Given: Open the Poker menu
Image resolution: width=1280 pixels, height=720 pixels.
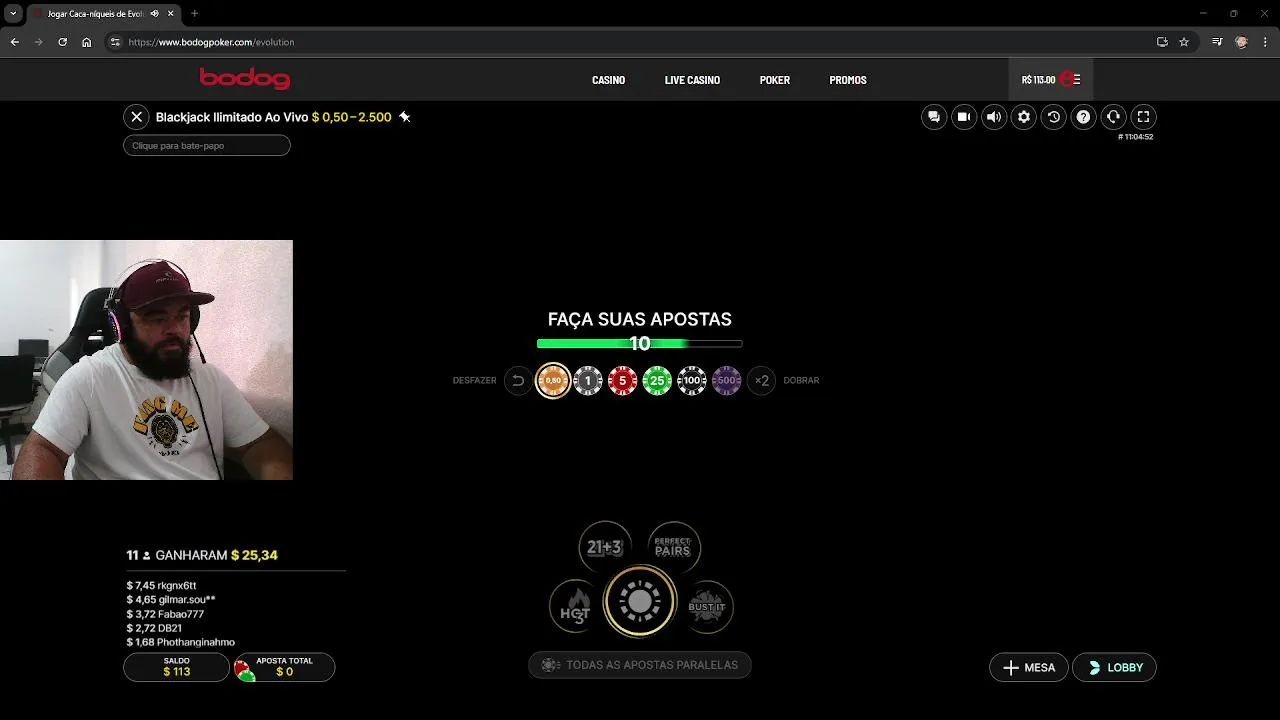Looking at the screenshot, I should [x=775, y=80].
